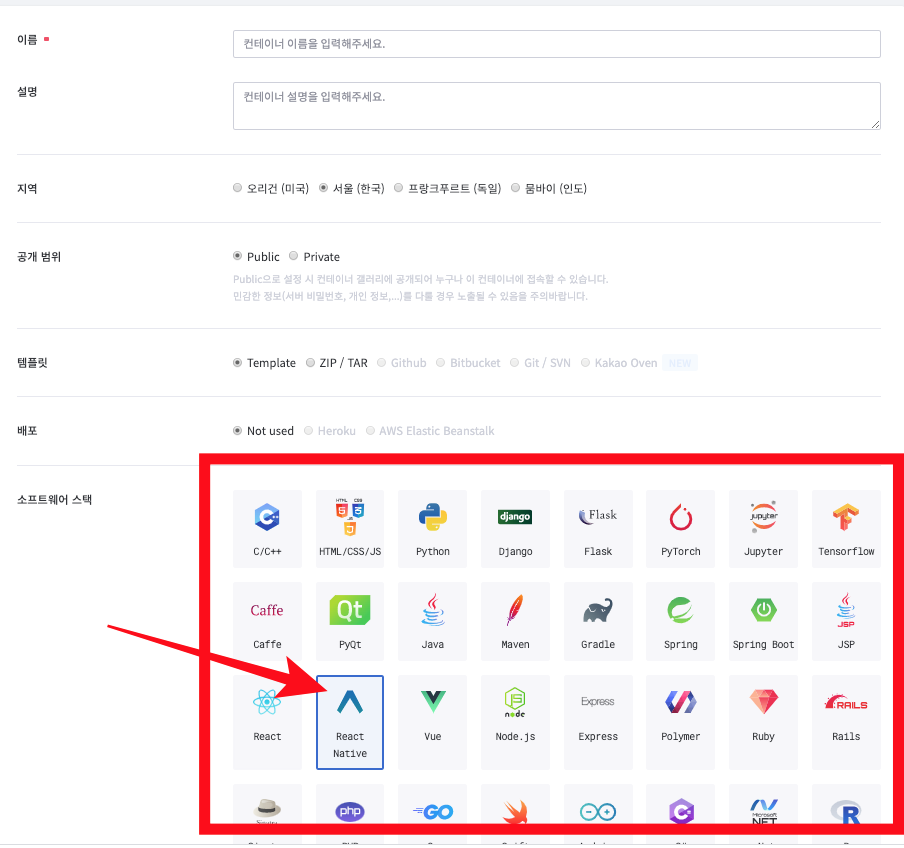Focus the container name input field
Screen dimensions: 904x848
(x=556, y=44)
